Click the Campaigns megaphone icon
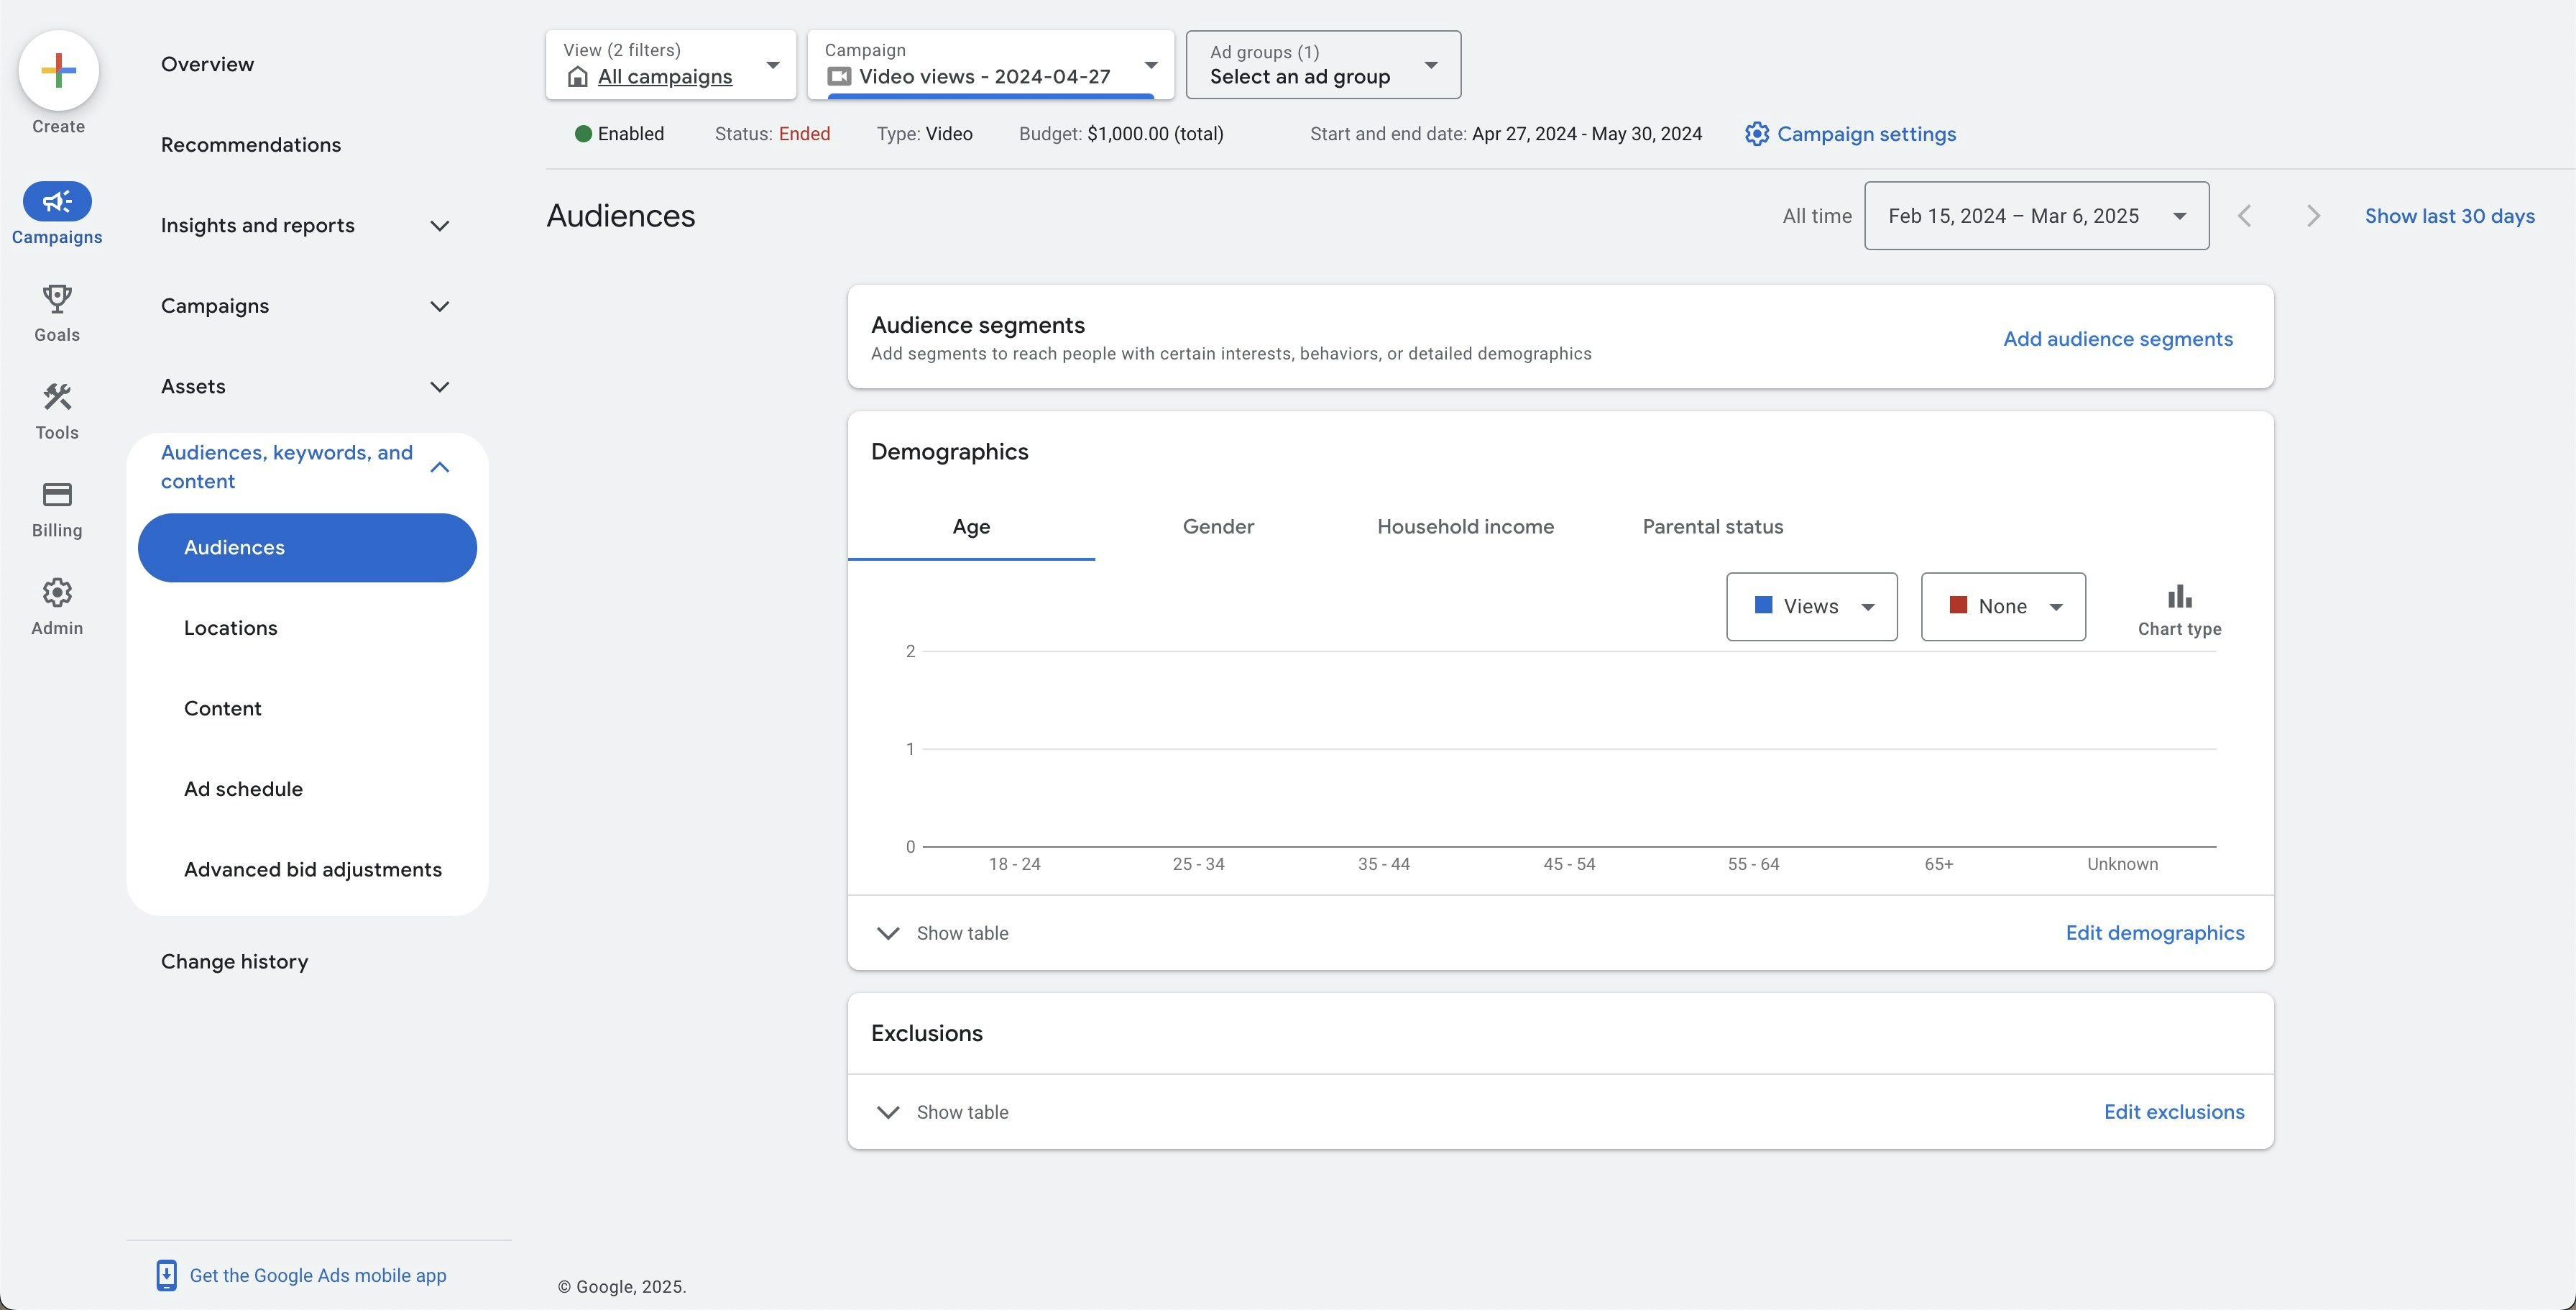The height and width of the screenshot is (1310, 2576). tap(57, 202)
